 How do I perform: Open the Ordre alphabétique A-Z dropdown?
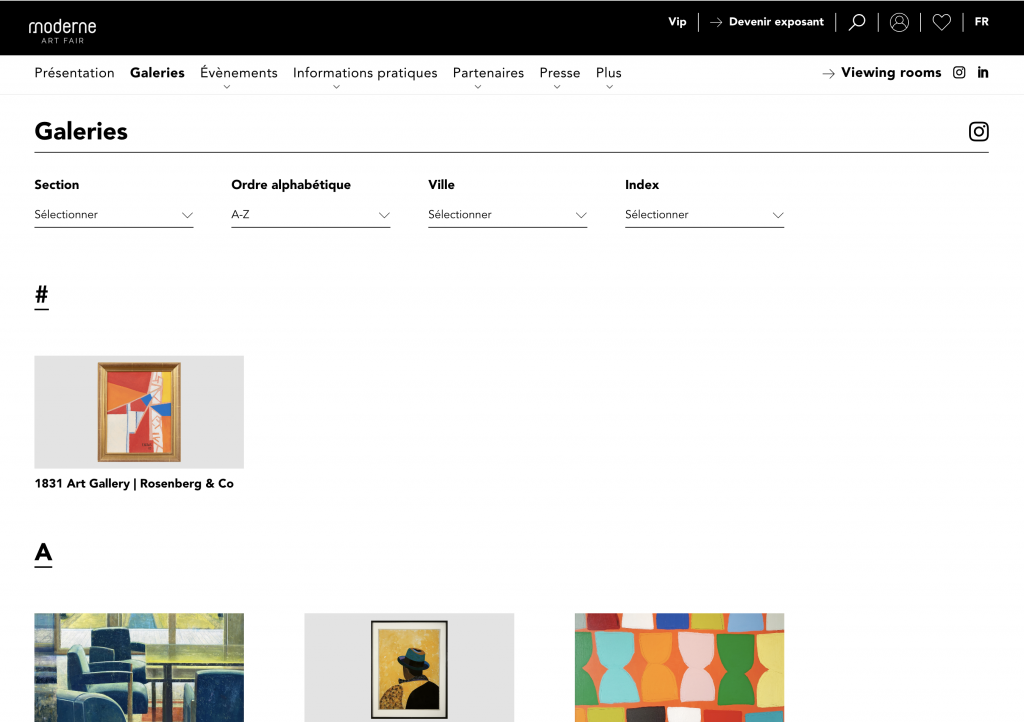click(x=310, y=214)
